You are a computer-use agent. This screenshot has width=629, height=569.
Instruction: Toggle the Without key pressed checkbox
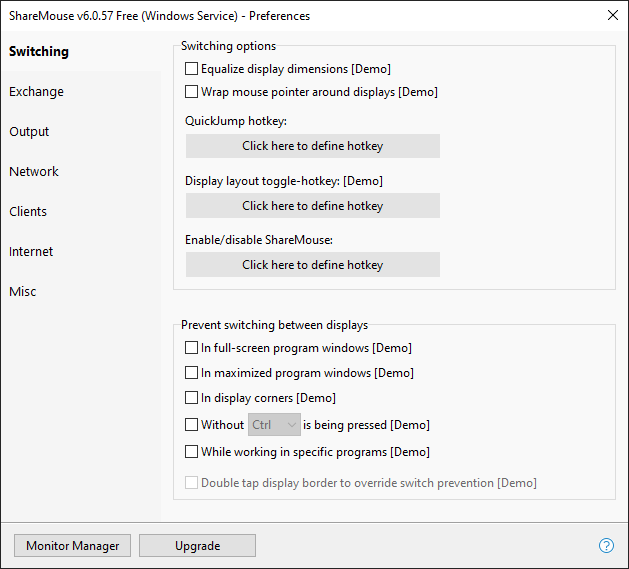[x=191, y=425]
